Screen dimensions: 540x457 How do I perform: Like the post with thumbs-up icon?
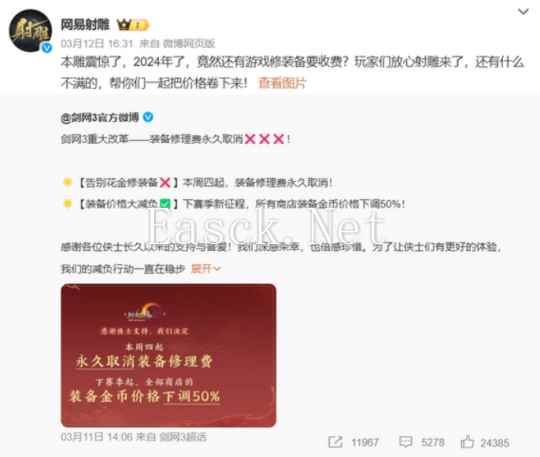click(x=467, y=442)
